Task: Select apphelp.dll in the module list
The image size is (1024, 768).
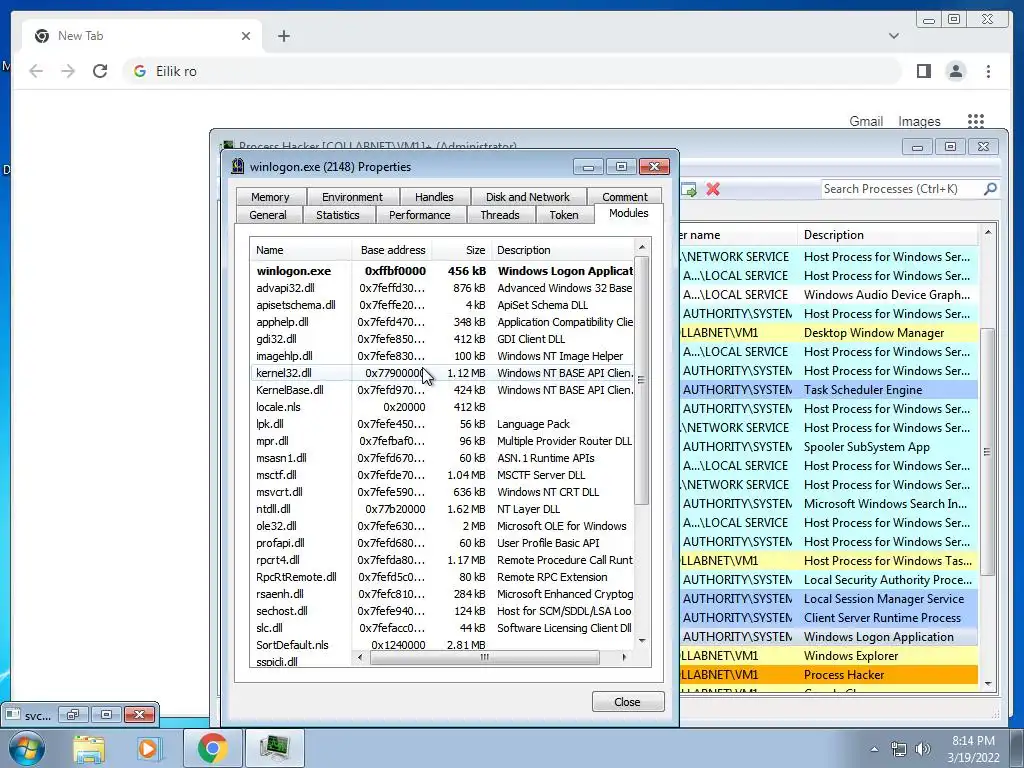Action: tap(442, 322)
